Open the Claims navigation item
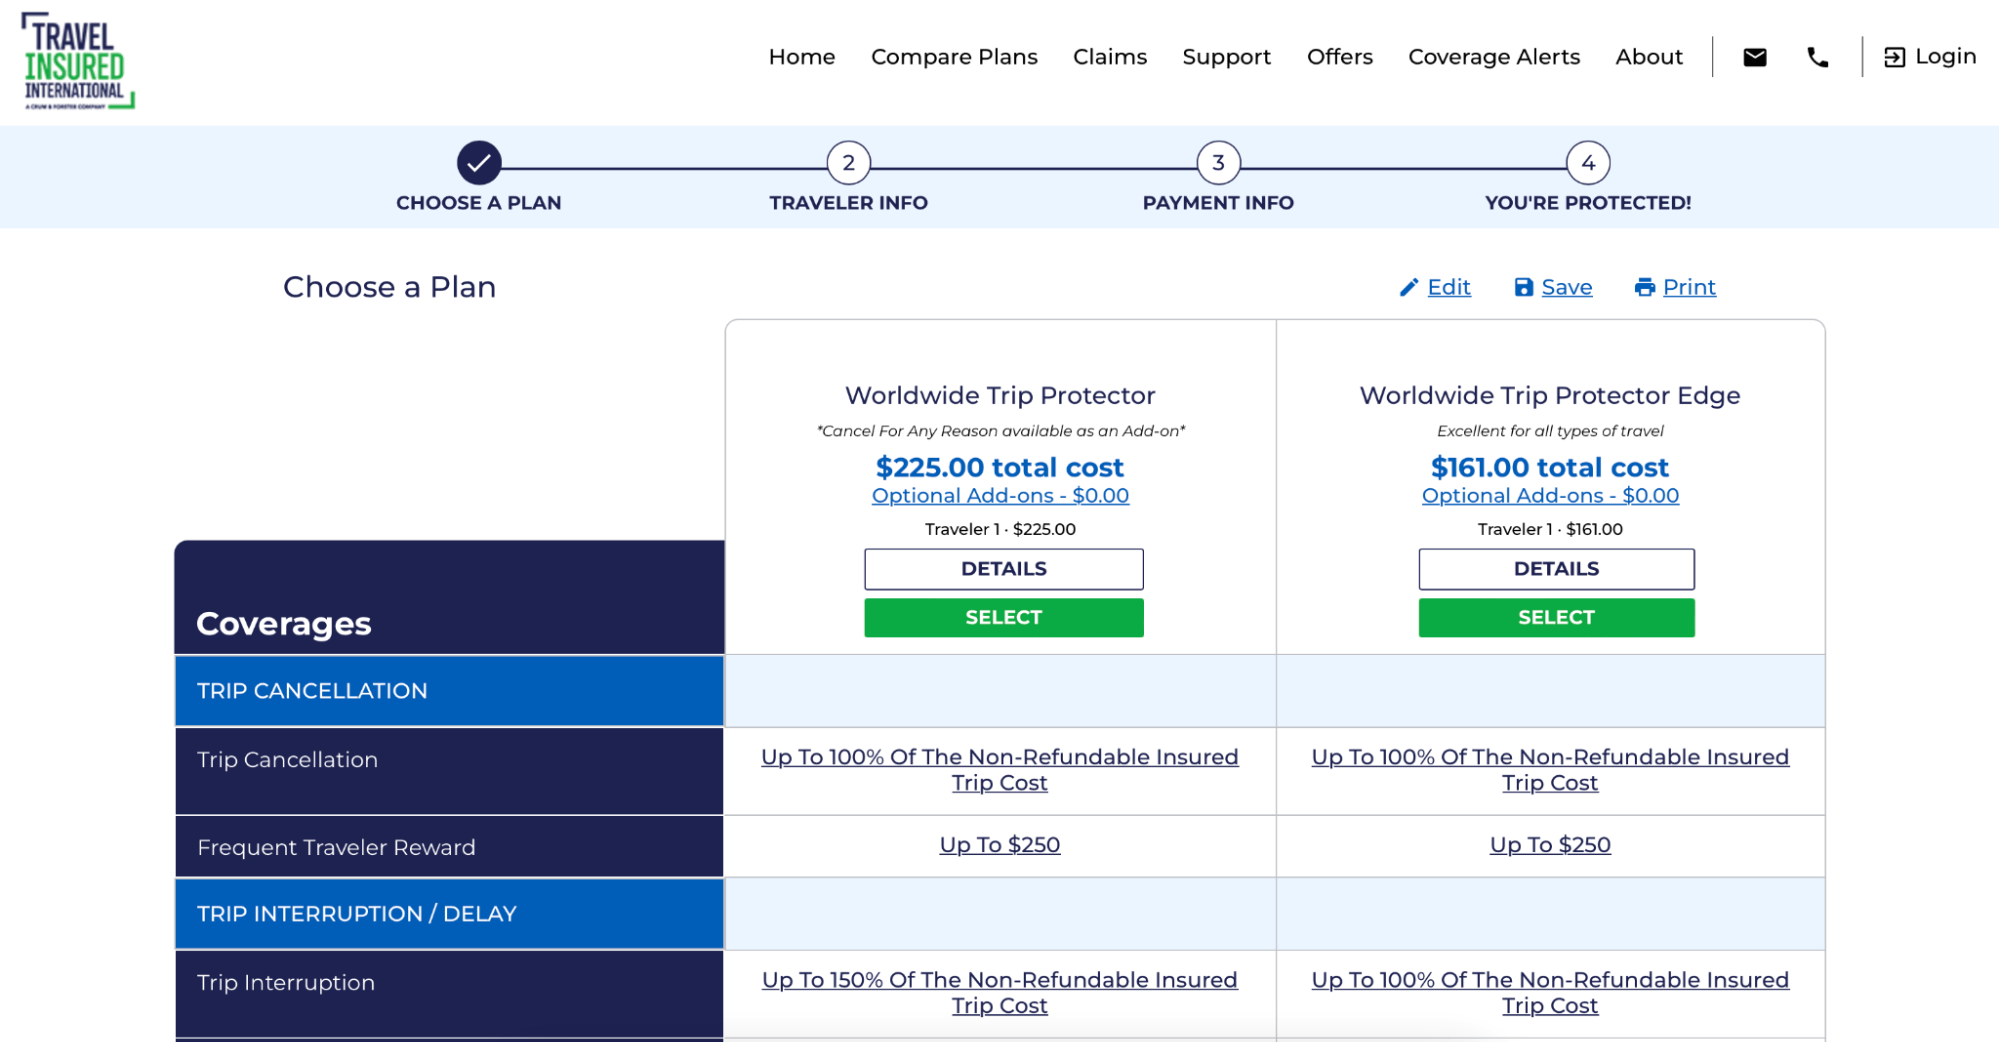 point(1109,57)
